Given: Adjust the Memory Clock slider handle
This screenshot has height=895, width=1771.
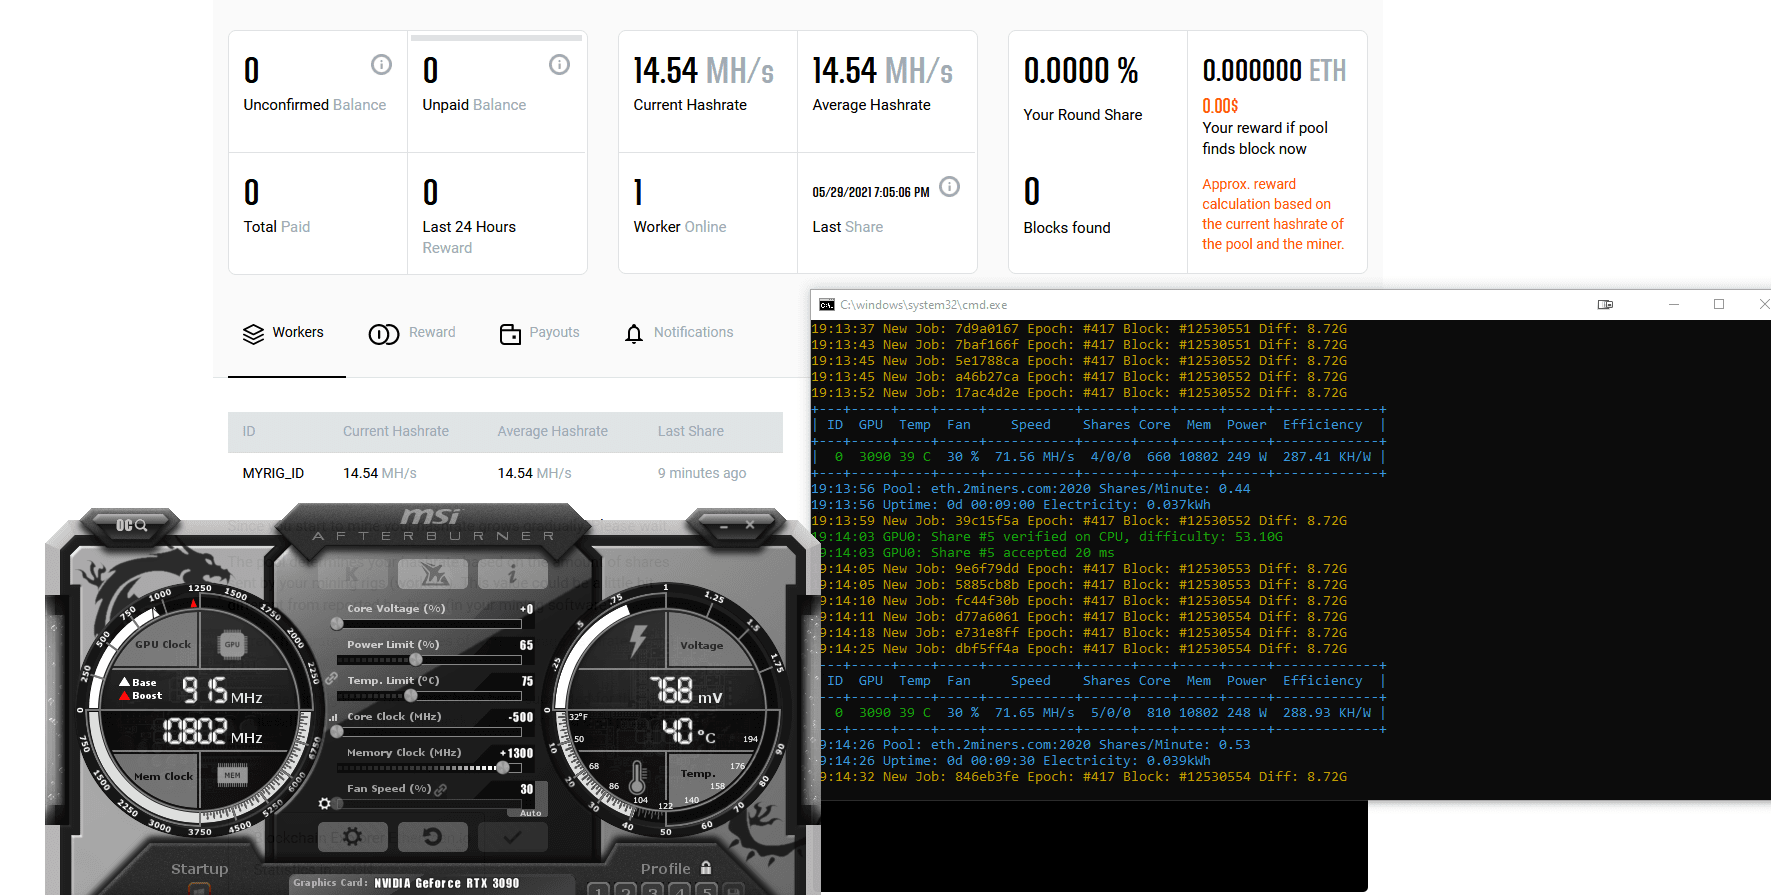Looking at the screenshot, I should tap(503, 768).
